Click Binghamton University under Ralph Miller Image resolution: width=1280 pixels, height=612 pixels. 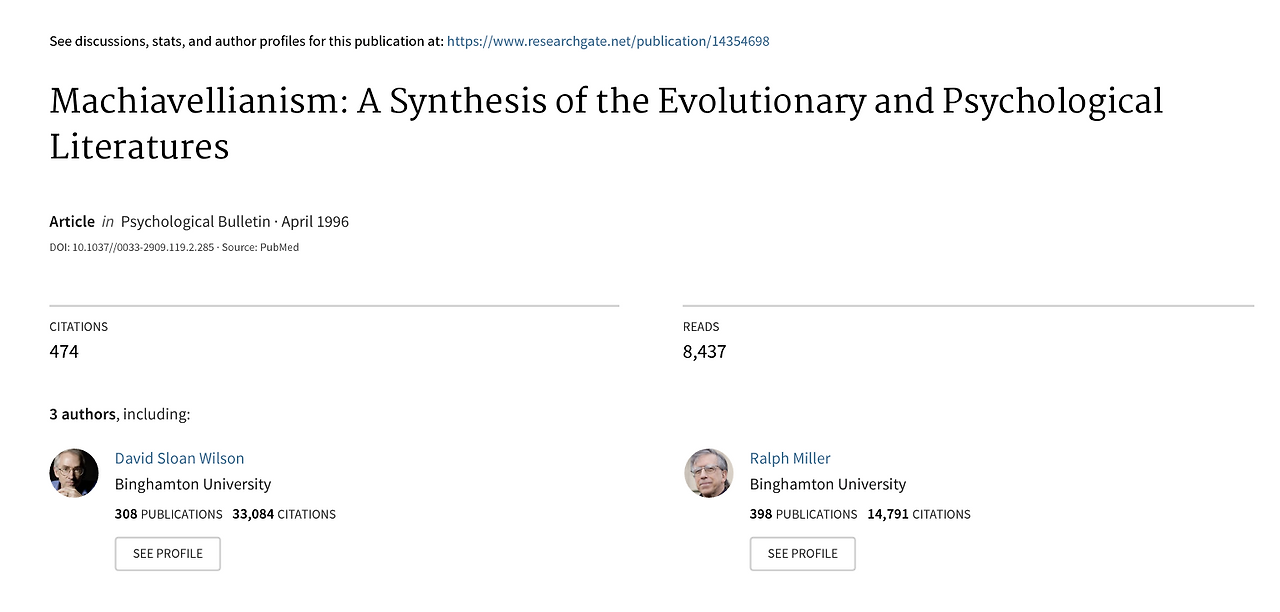pyautogui.click(x=828, y=484)
